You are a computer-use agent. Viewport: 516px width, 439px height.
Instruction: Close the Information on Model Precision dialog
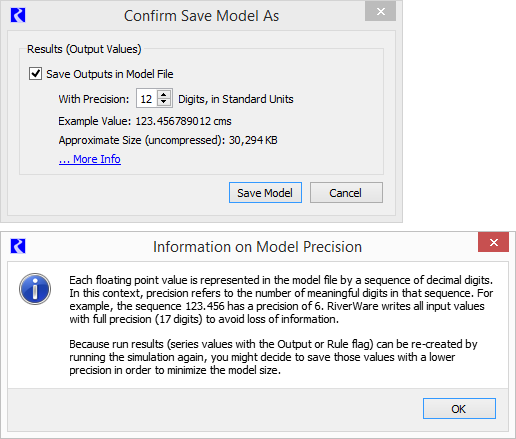pyautogui.click(x=493, y=242)
